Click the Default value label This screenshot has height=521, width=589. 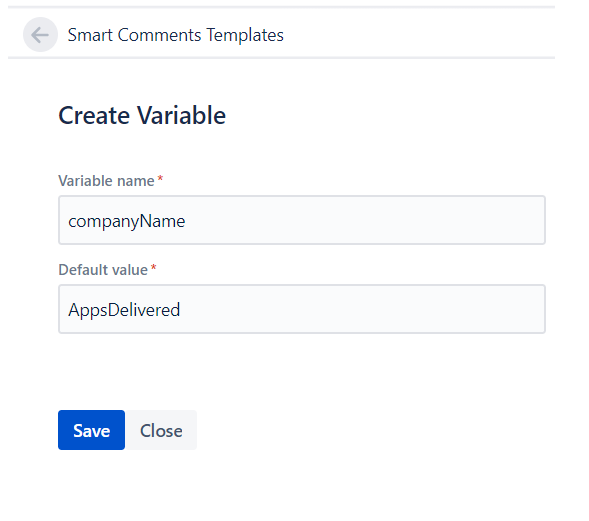pyautogui.click(x=103, y=270)
